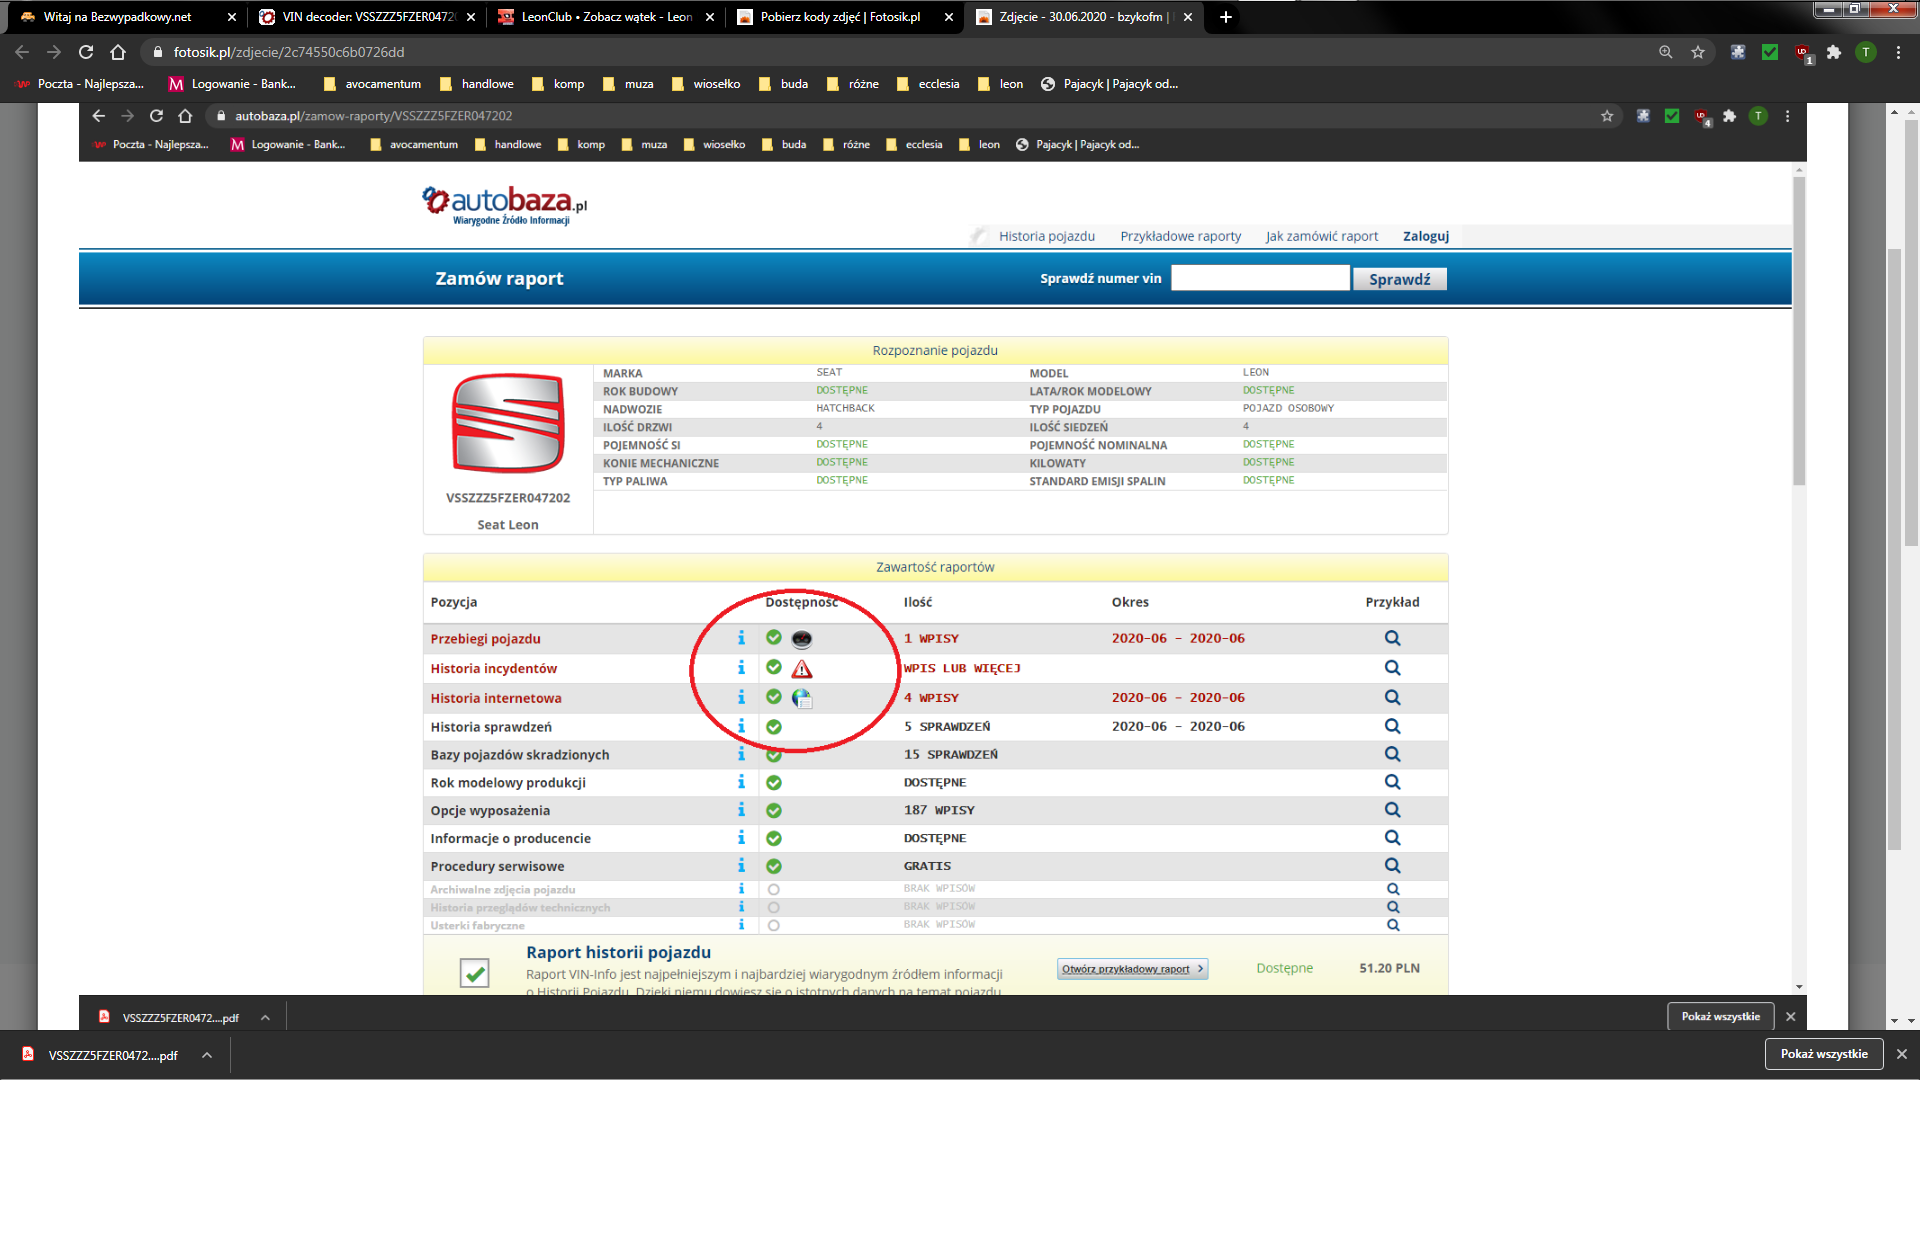Toggle the Raport historii pojazdu checkbox

(474, 972)
